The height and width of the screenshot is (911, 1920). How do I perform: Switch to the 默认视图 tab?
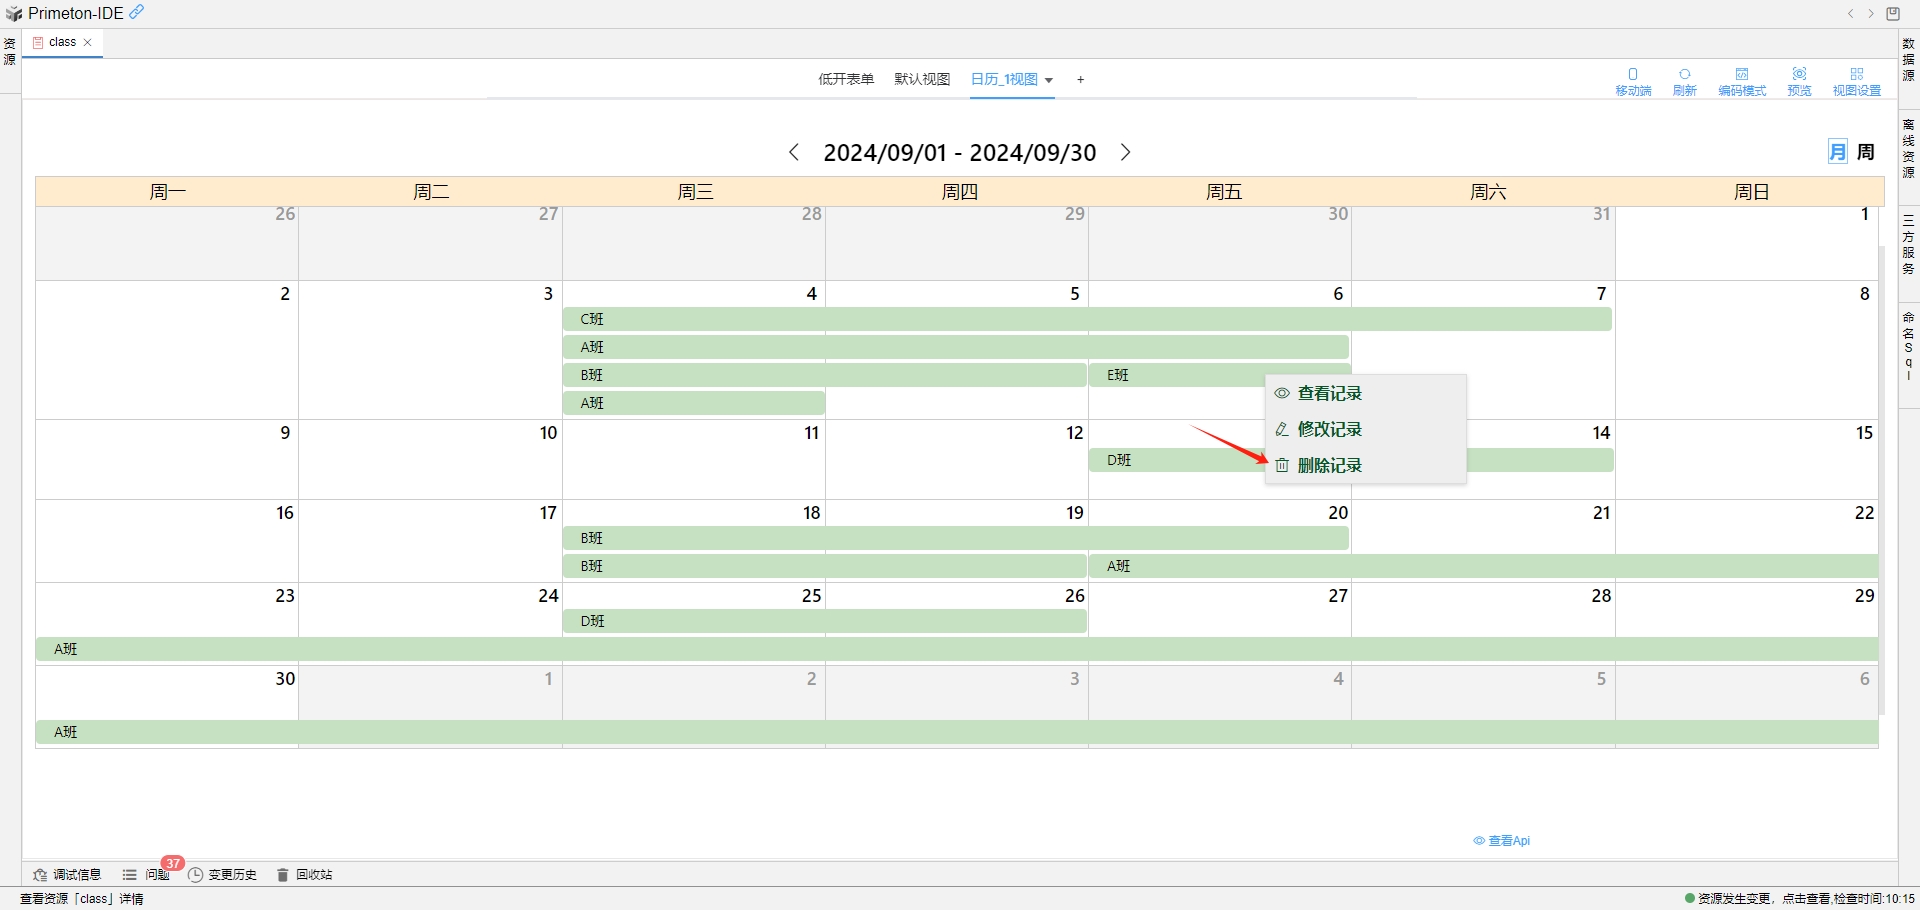921,79
